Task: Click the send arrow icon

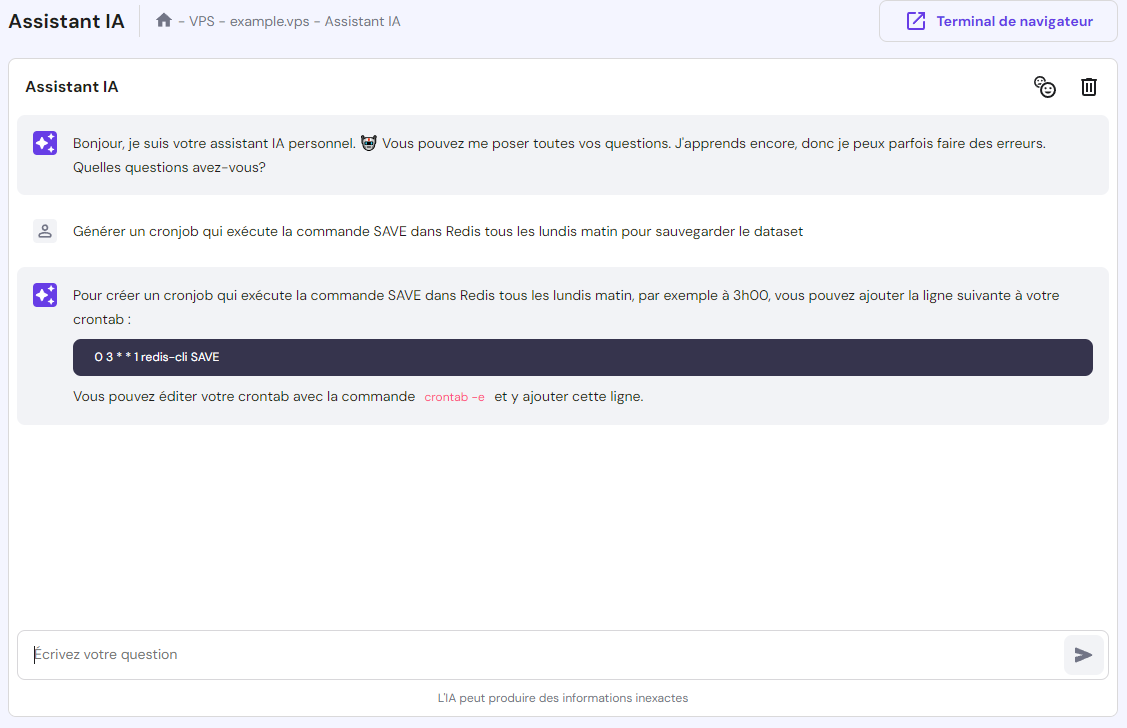Action: click(x=1083, y=655)
